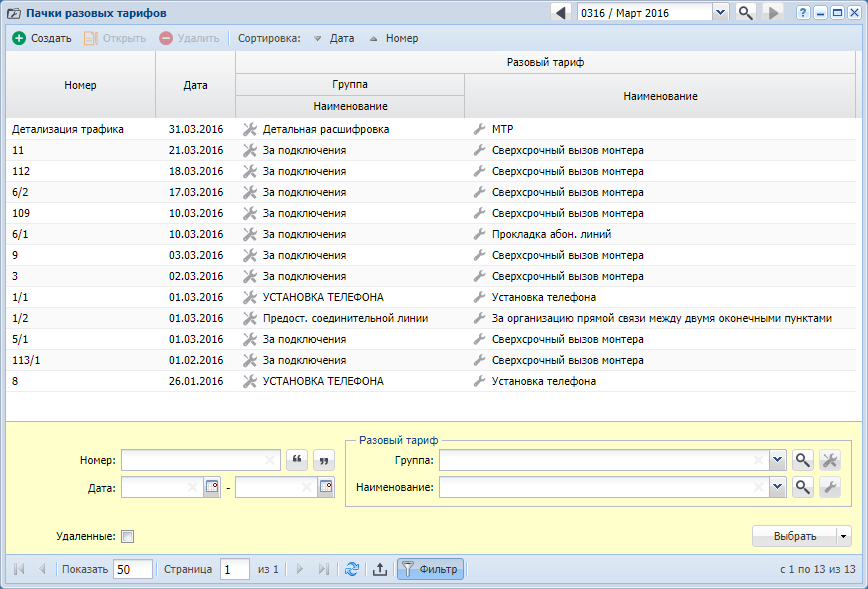This screenshot has width=868, height=589.
Task: Select date cell 03.03.2016
Action: pos(196,255)
